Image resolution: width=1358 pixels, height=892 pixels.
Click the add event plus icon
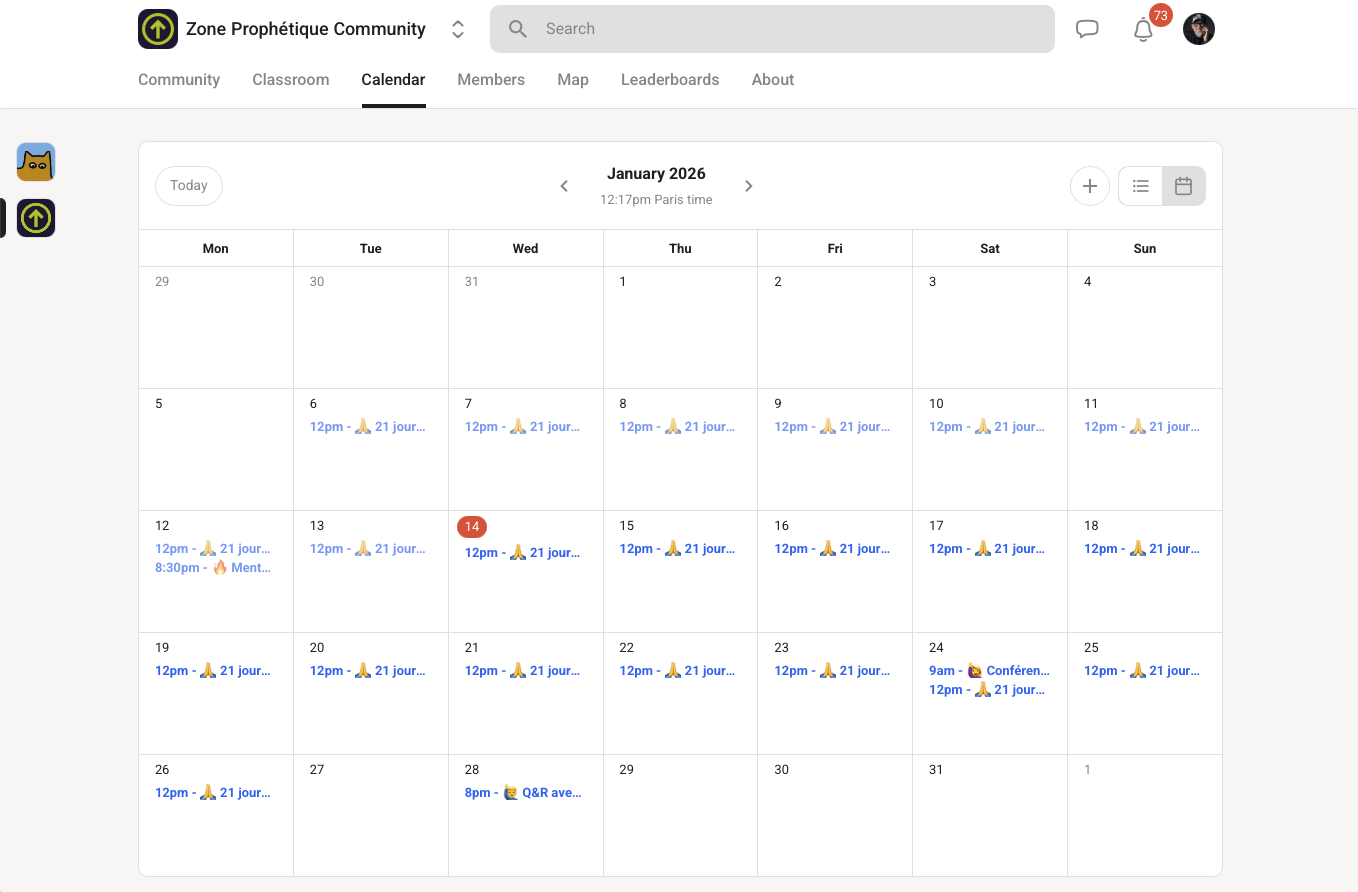pyautogui.click(x=1089, y=186)
